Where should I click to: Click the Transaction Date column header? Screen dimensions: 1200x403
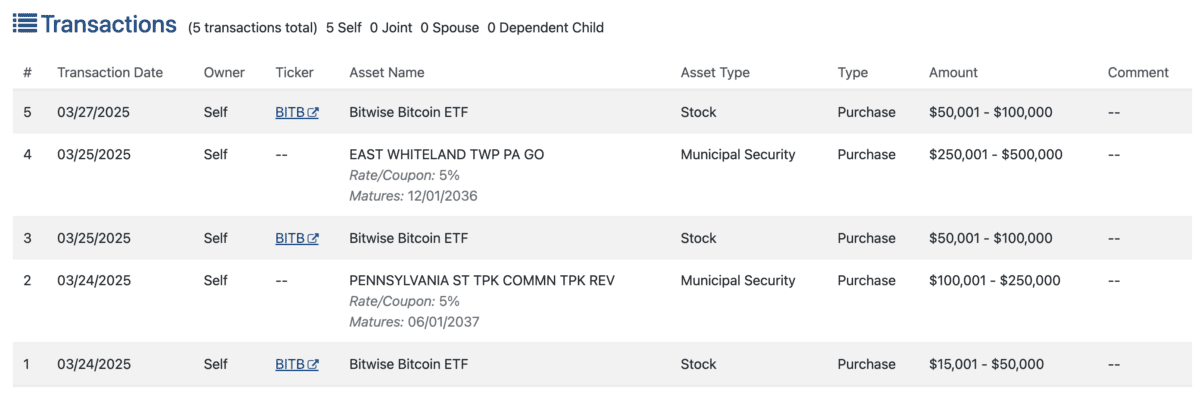[110, 73]
